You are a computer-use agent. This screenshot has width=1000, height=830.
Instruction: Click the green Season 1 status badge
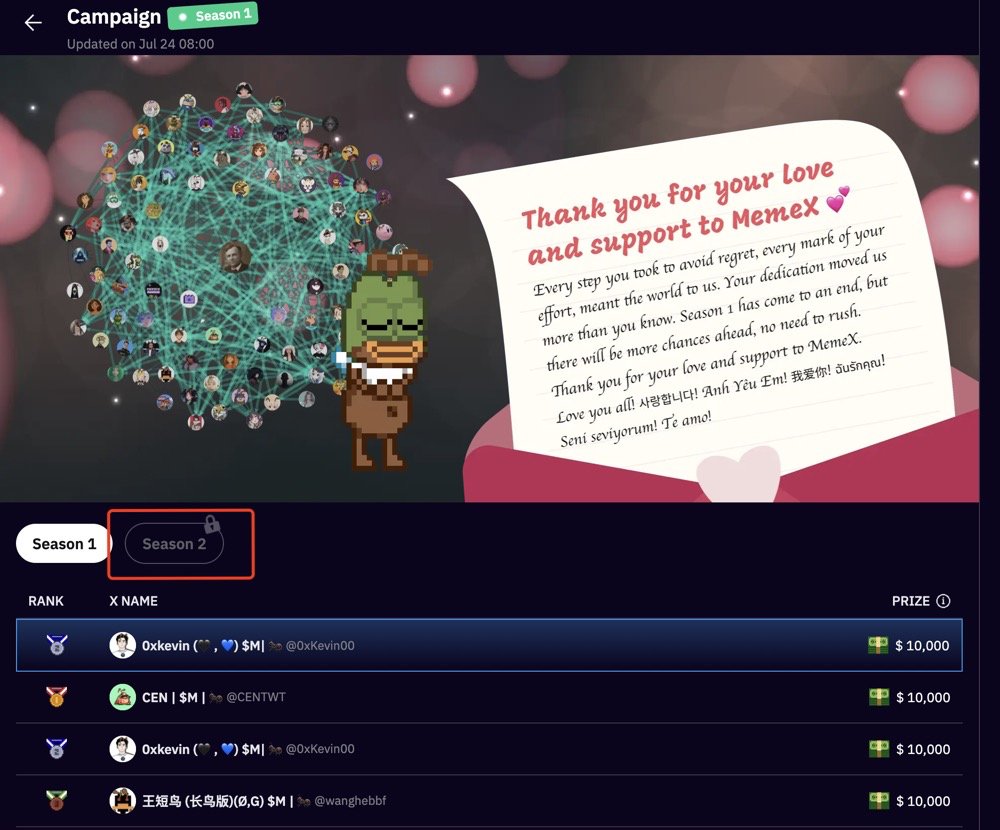coord(213,16)
